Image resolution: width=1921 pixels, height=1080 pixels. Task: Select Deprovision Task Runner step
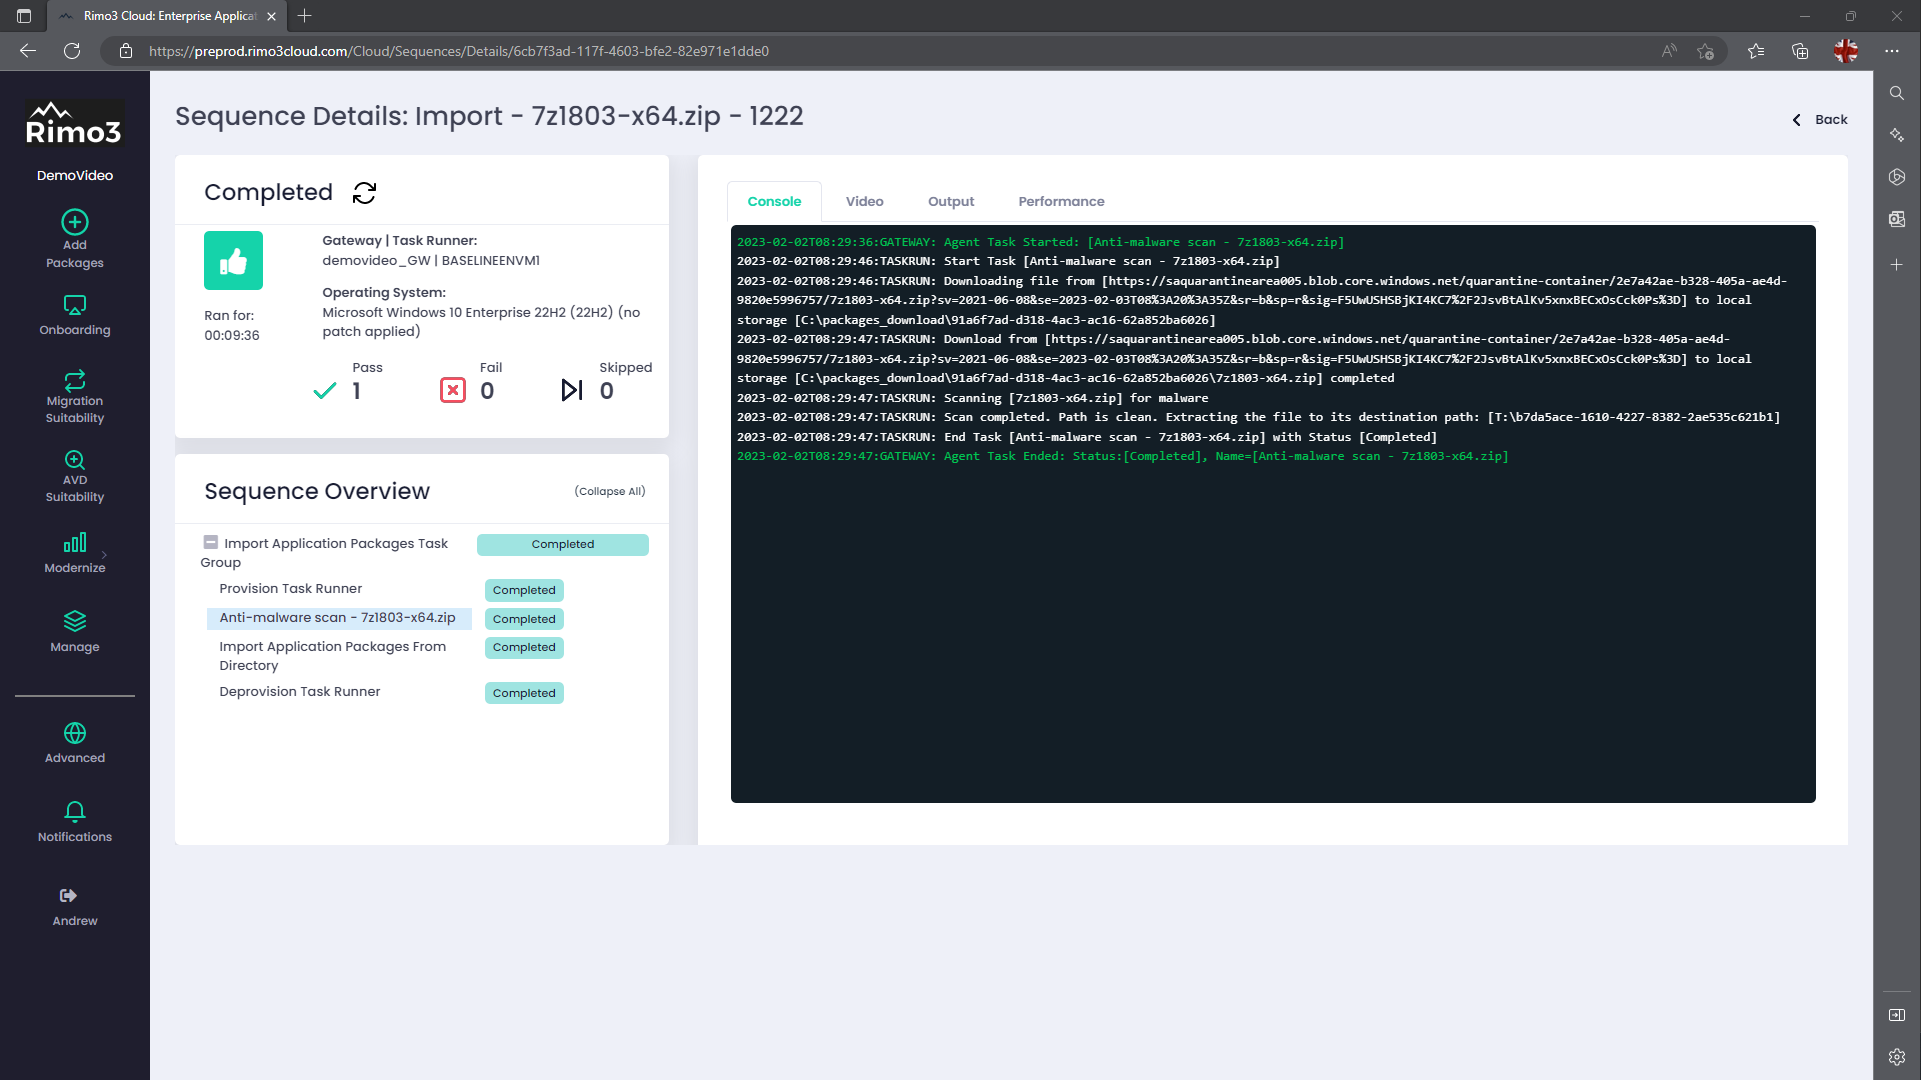point(299,692)
